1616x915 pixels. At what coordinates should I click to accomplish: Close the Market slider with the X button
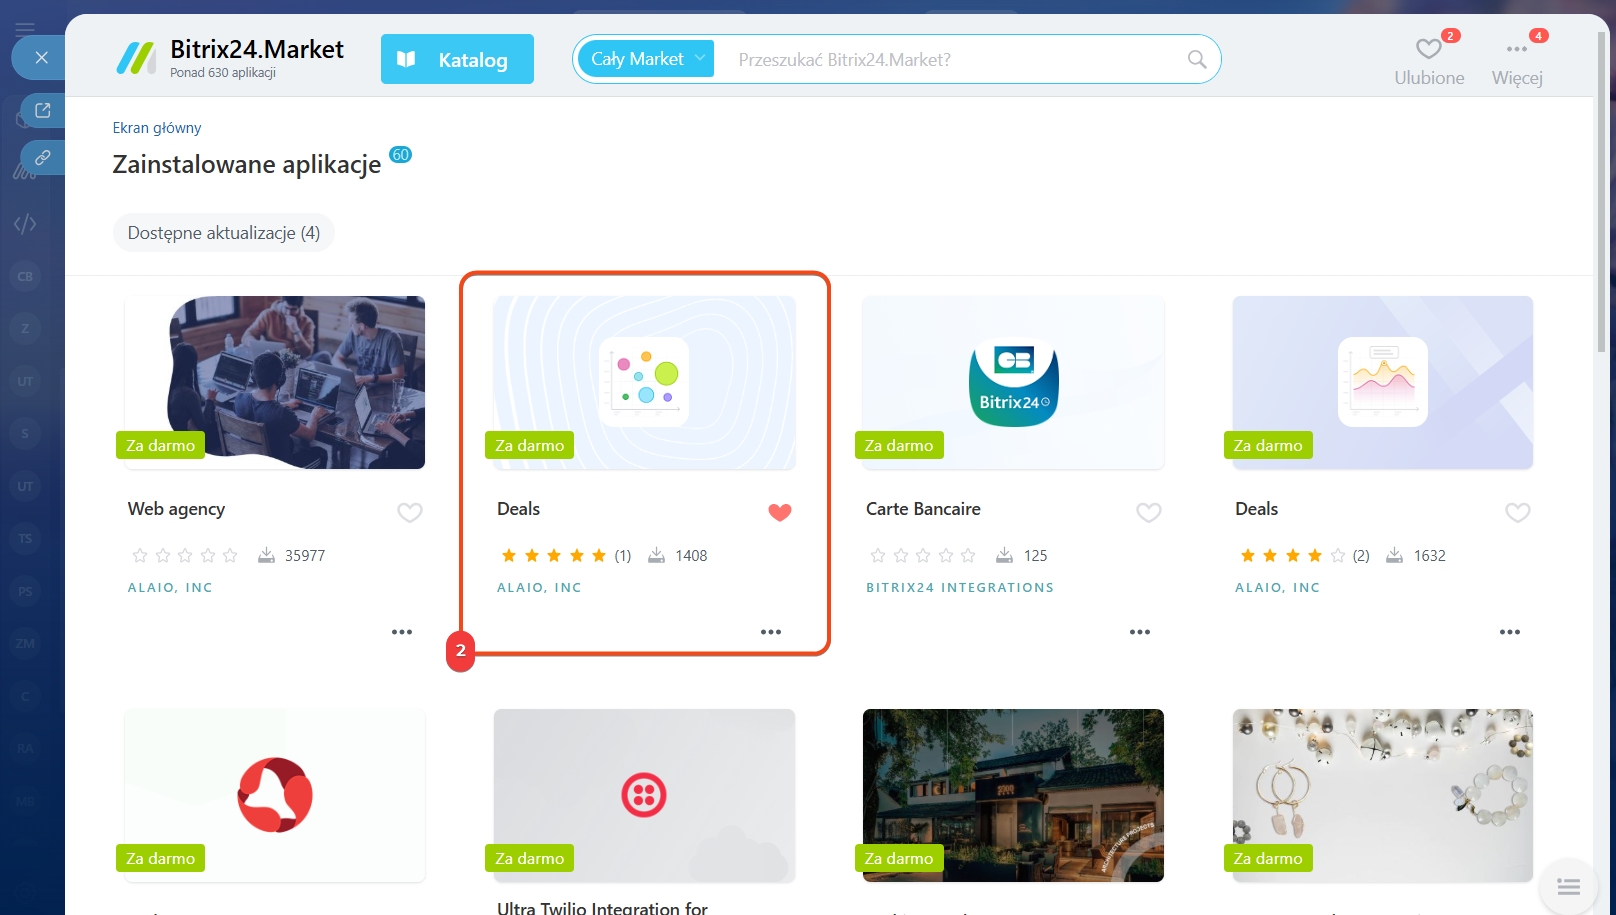[x=41, y=58]
